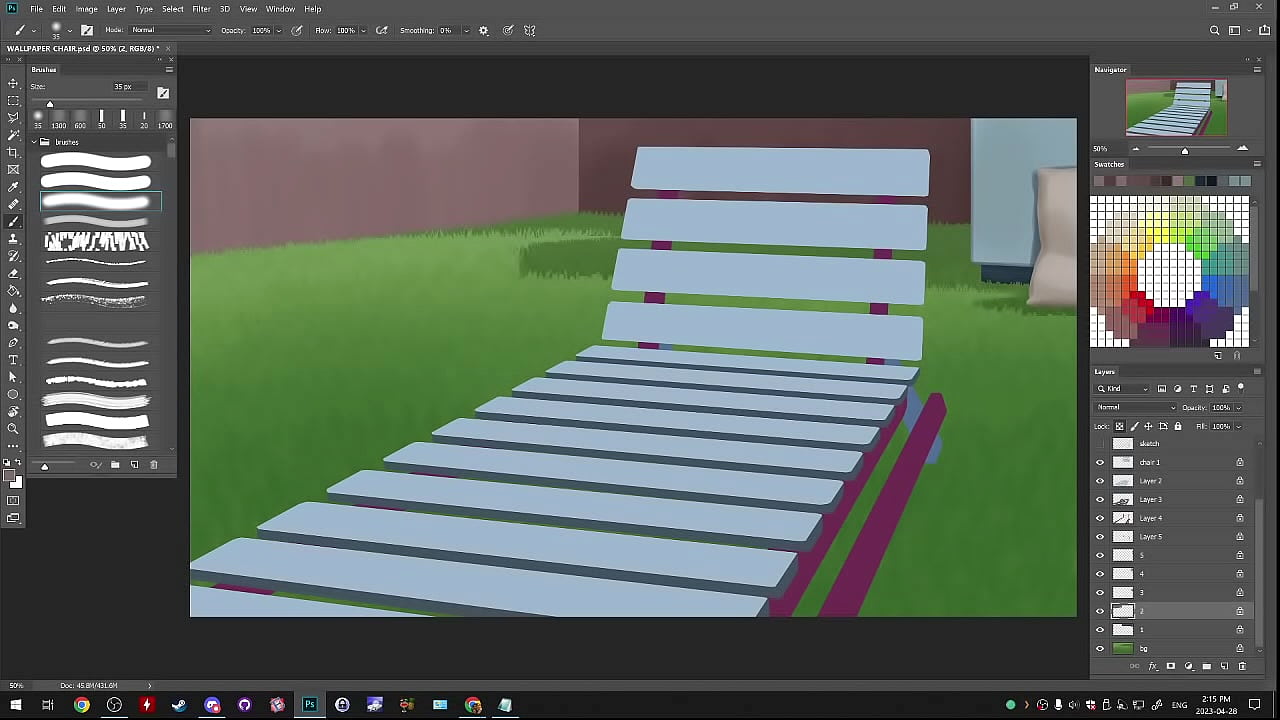This screenshot has width=1280, height=720.
Task: Select the Move tool
Action: click(13, 83)
